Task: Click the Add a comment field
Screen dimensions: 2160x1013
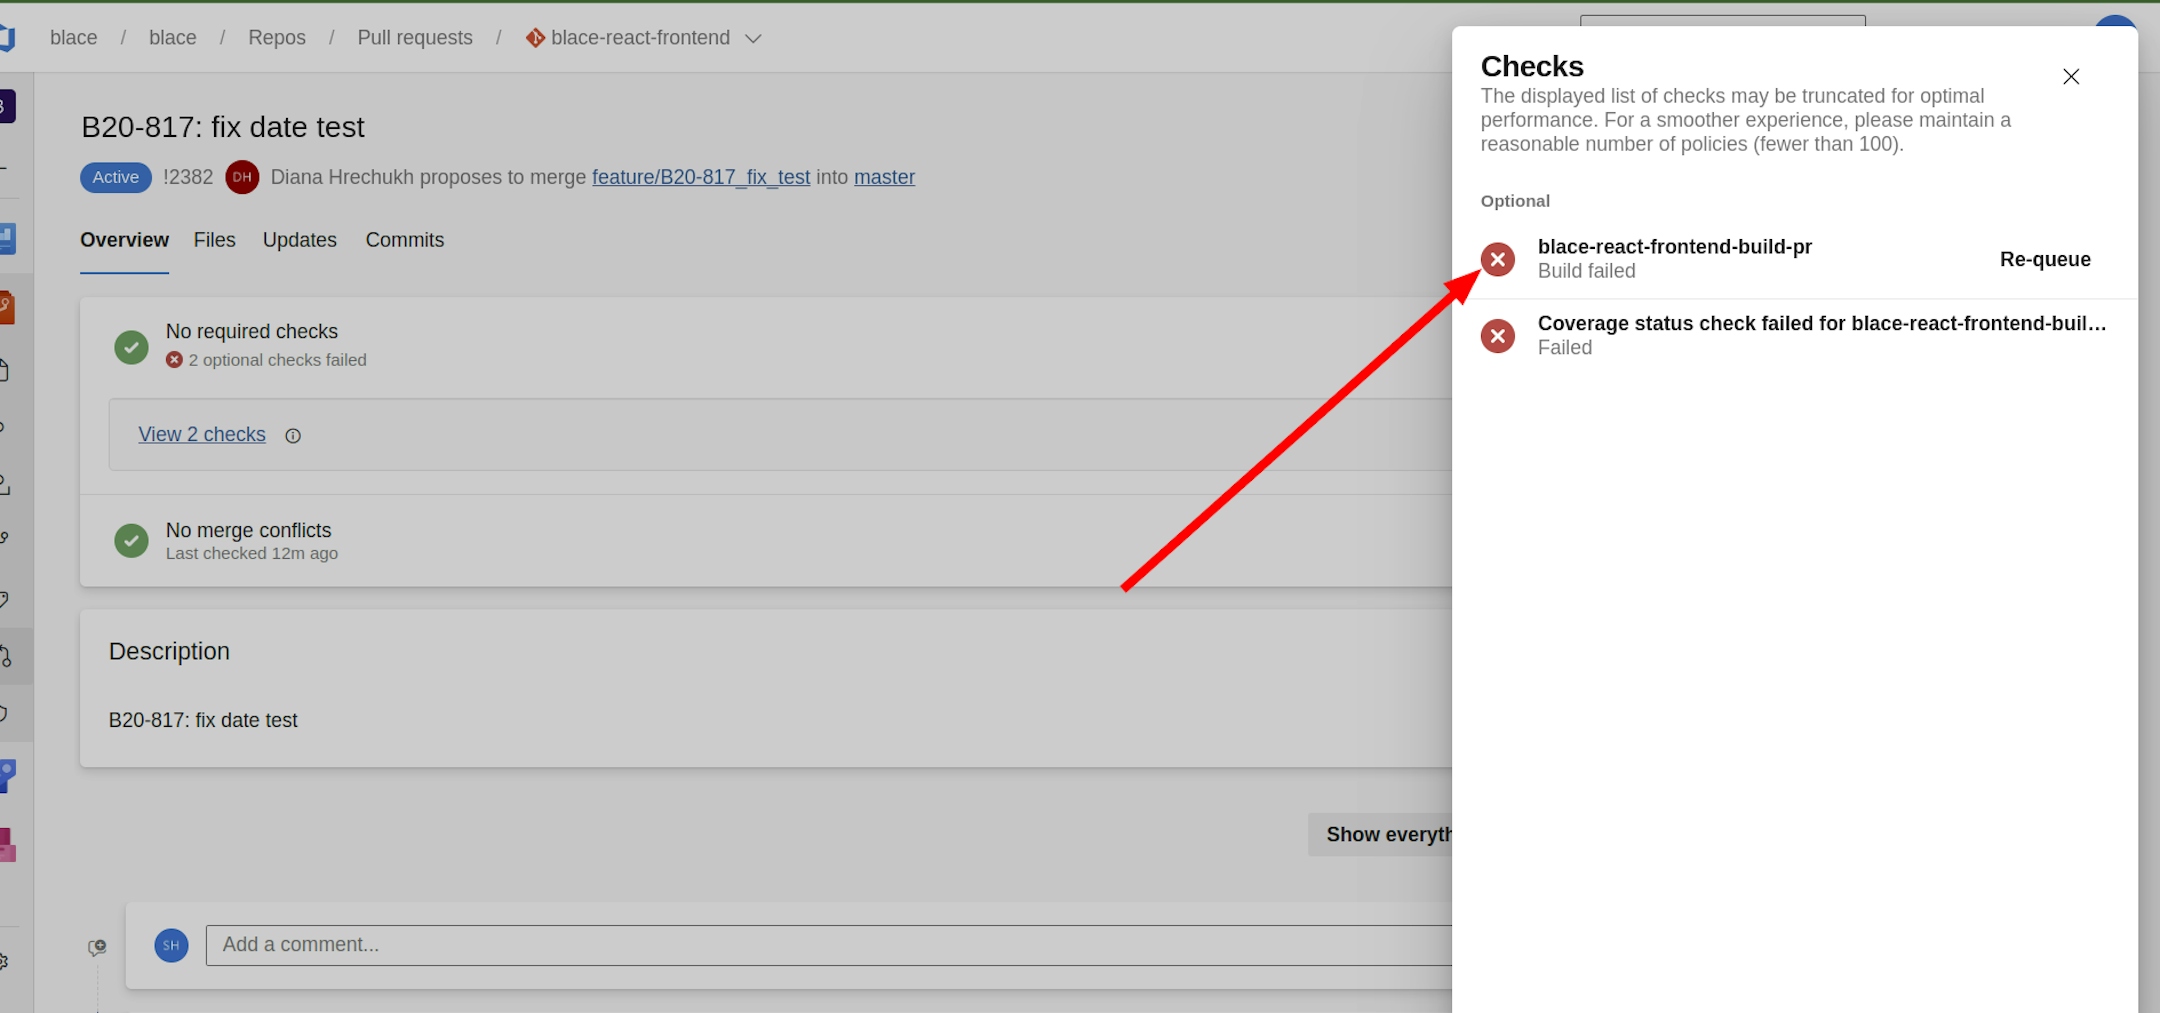Action: click(820, 945)
